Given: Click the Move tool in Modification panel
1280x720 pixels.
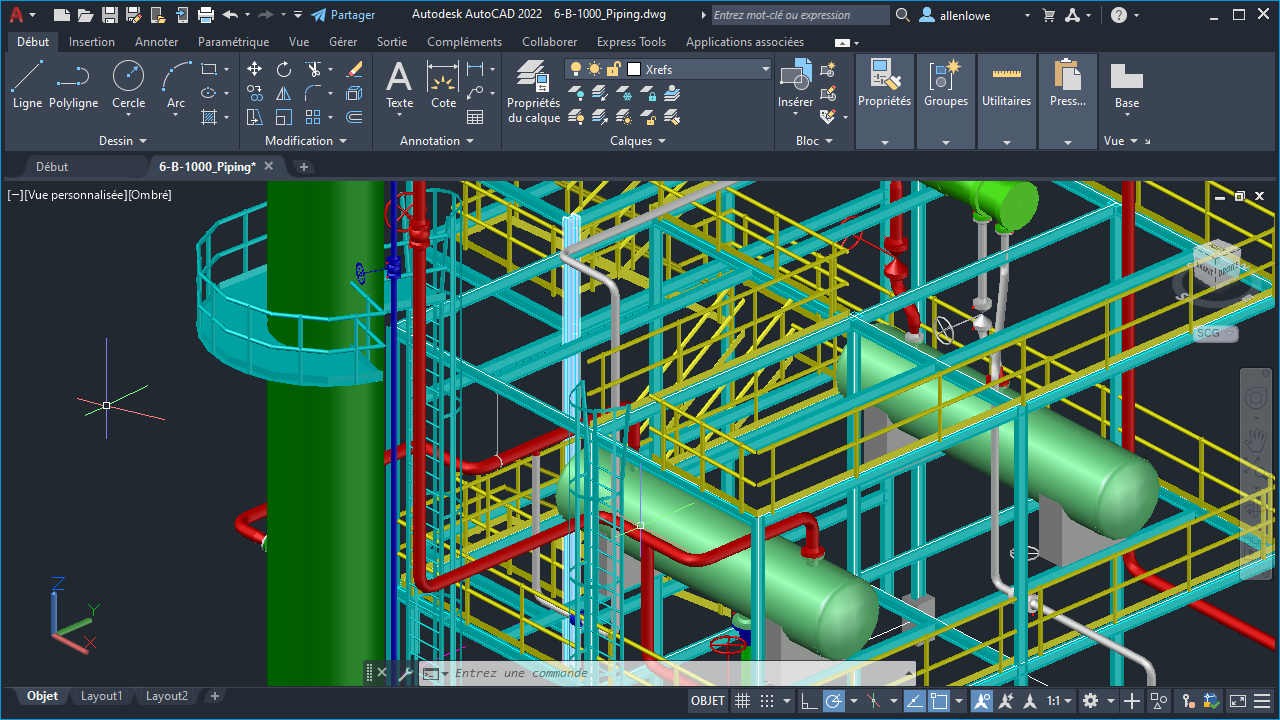Looking at the screenshot, I should pyautogui.click(x=254, y=69).
